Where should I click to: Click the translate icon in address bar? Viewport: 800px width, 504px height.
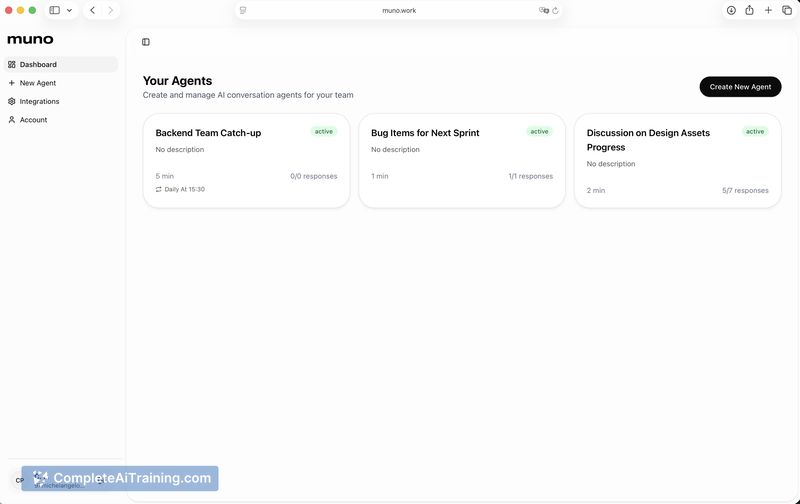(x=544, y=10)
